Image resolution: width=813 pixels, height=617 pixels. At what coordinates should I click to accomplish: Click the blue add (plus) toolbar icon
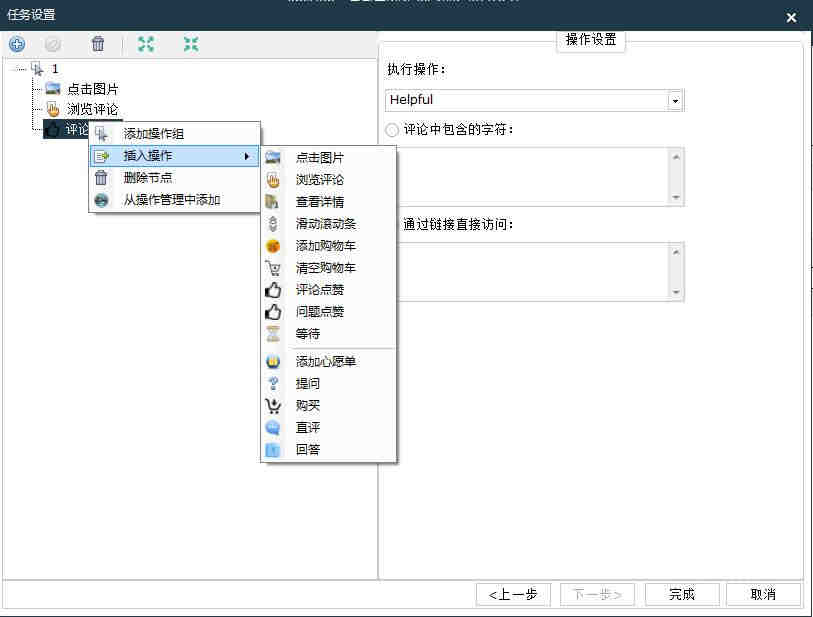tap(17, 44)
